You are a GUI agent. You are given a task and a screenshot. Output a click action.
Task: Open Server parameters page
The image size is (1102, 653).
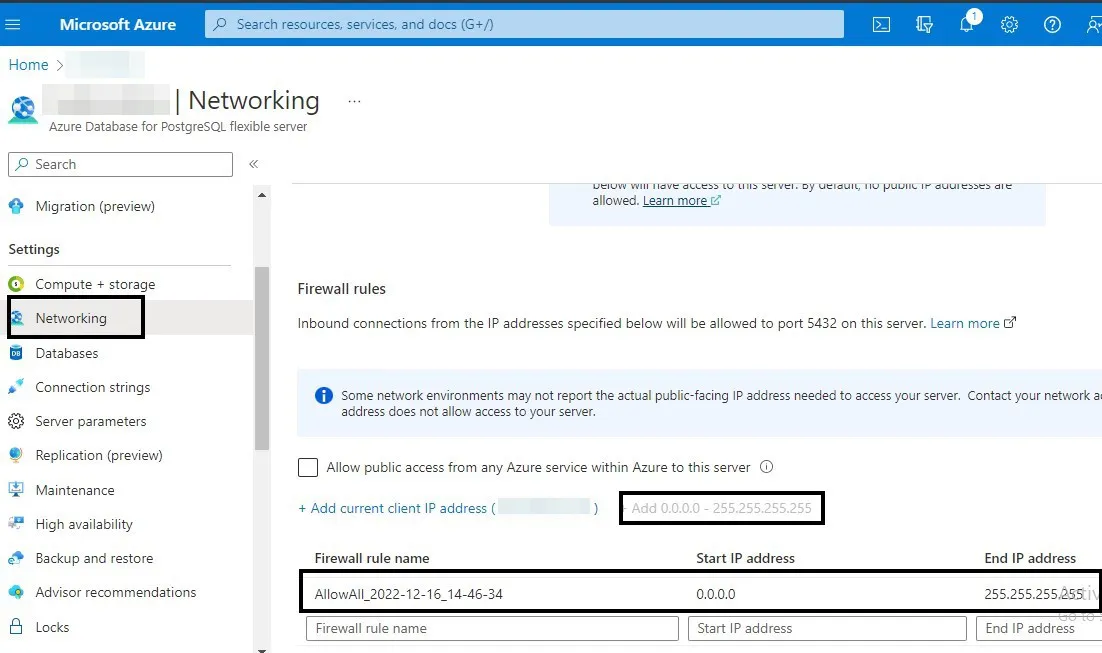[91, 421]
